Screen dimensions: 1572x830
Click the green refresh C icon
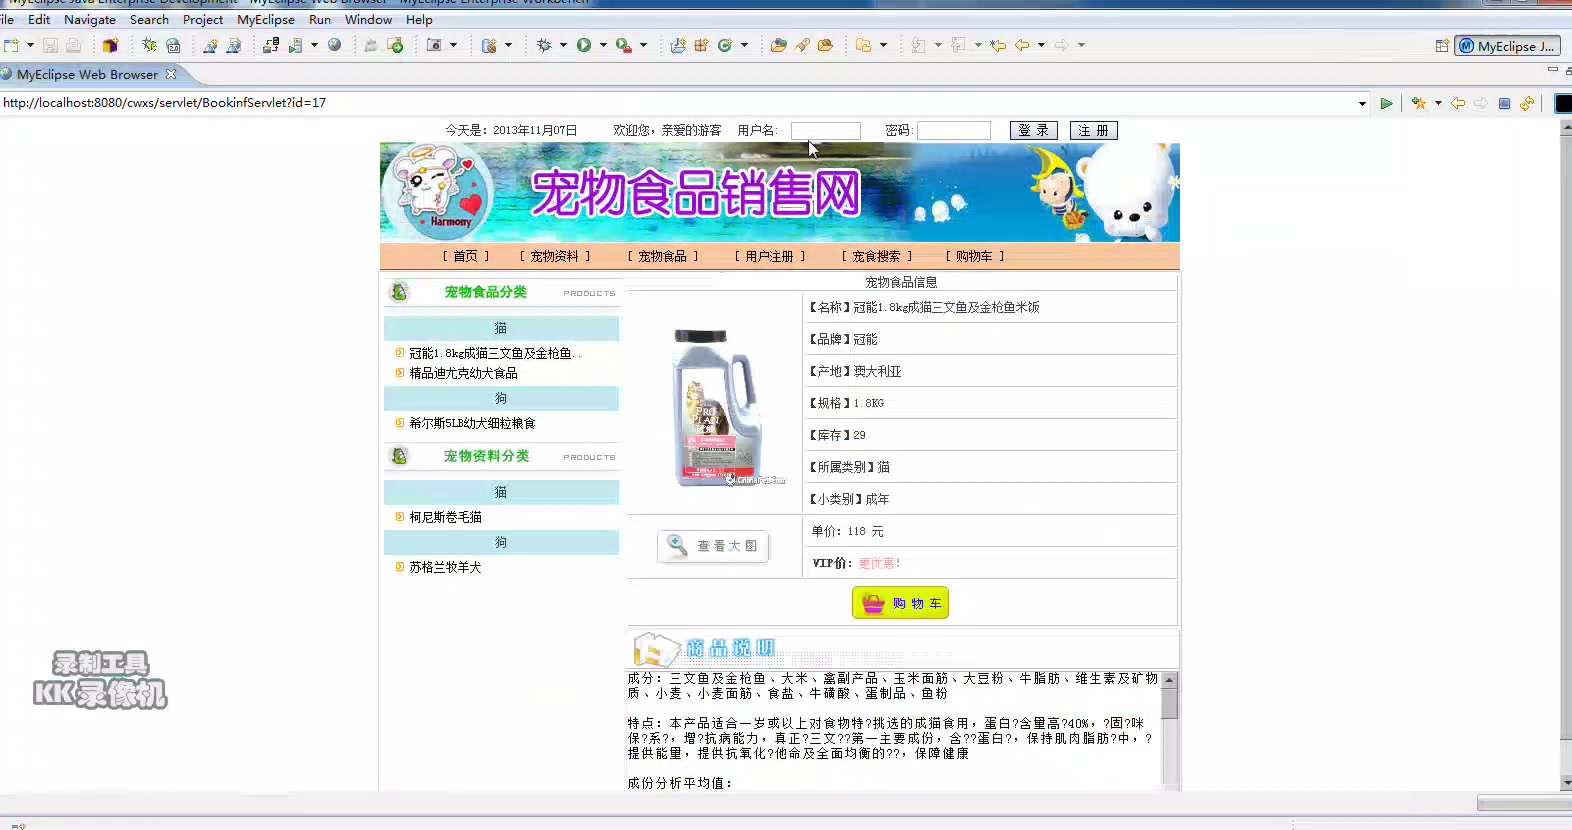[725, 45]
